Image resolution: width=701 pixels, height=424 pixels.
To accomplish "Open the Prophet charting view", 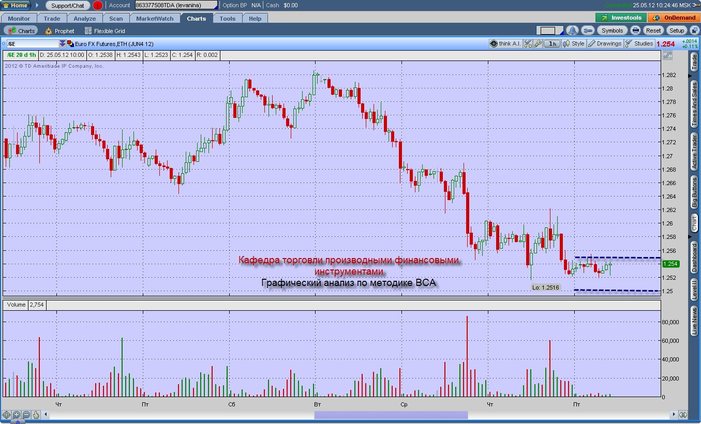I will (59, 31).
